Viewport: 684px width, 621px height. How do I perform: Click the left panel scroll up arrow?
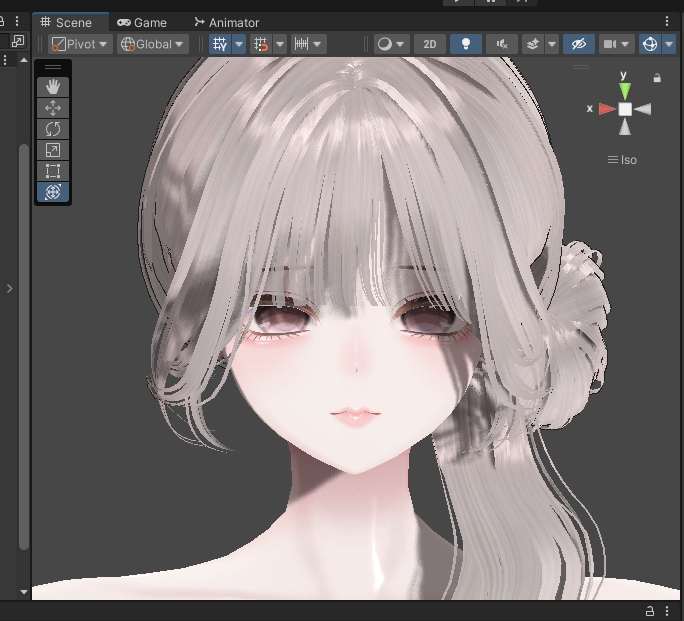tap(24, 60)
